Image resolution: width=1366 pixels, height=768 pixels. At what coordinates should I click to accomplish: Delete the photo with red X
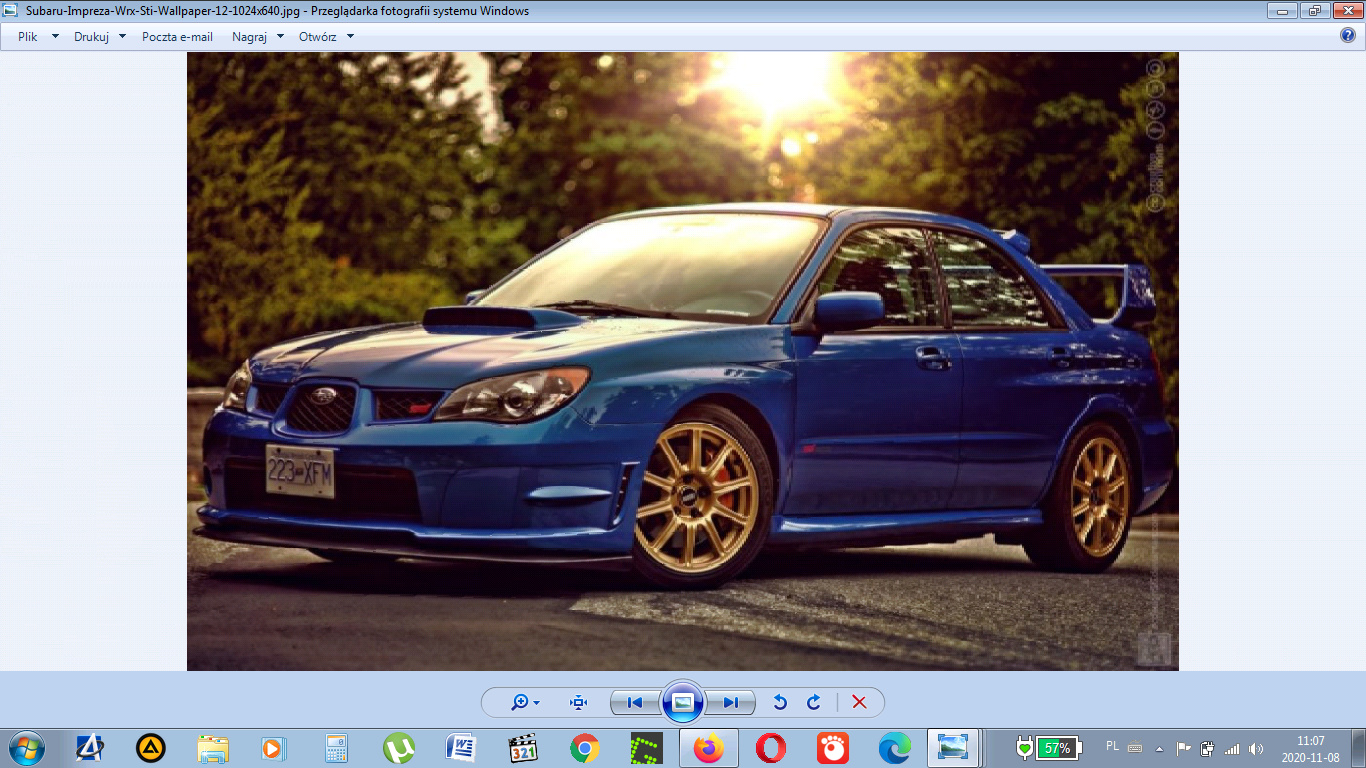coord(859,703)
